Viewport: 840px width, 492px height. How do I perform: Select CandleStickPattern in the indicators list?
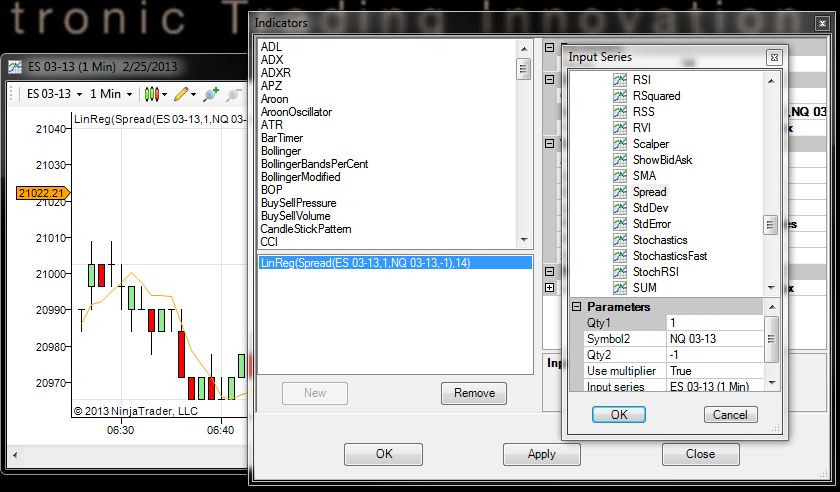click(306, 229)
